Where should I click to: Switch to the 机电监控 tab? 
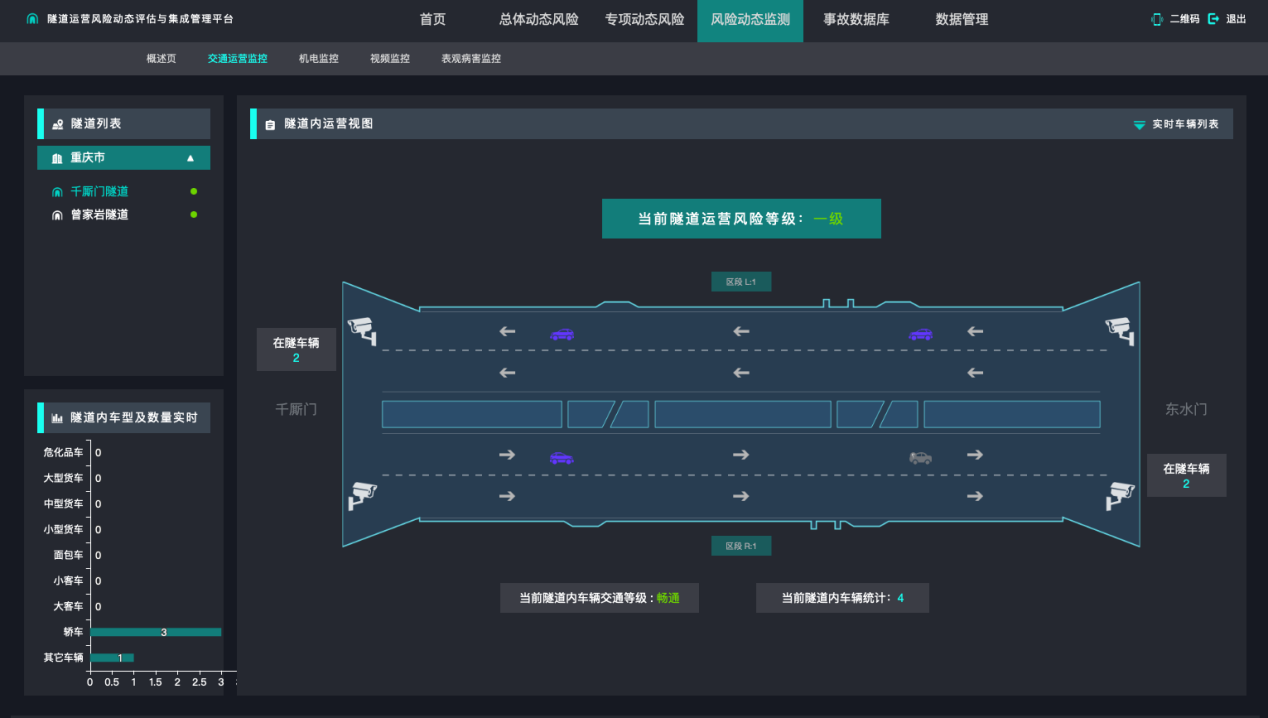coord(318,59)
